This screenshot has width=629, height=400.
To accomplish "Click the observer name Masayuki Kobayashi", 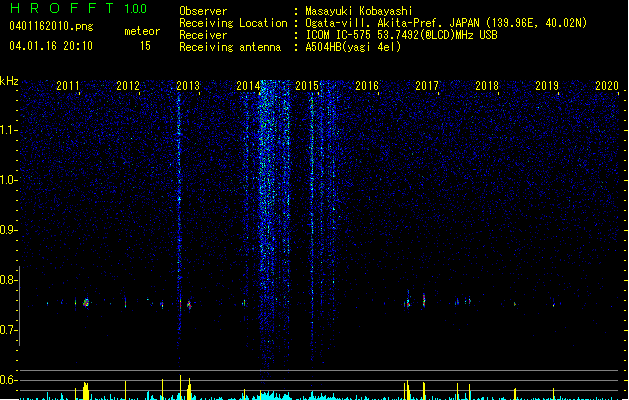I will (x=359, y=11).
